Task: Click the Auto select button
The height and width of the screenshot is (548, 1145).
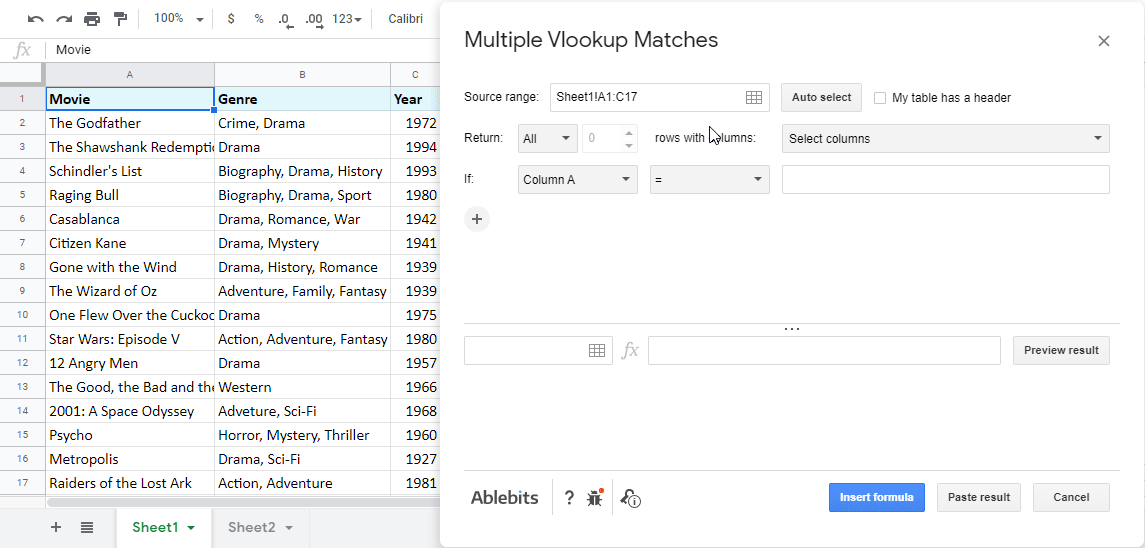Action: pos(822,97)
